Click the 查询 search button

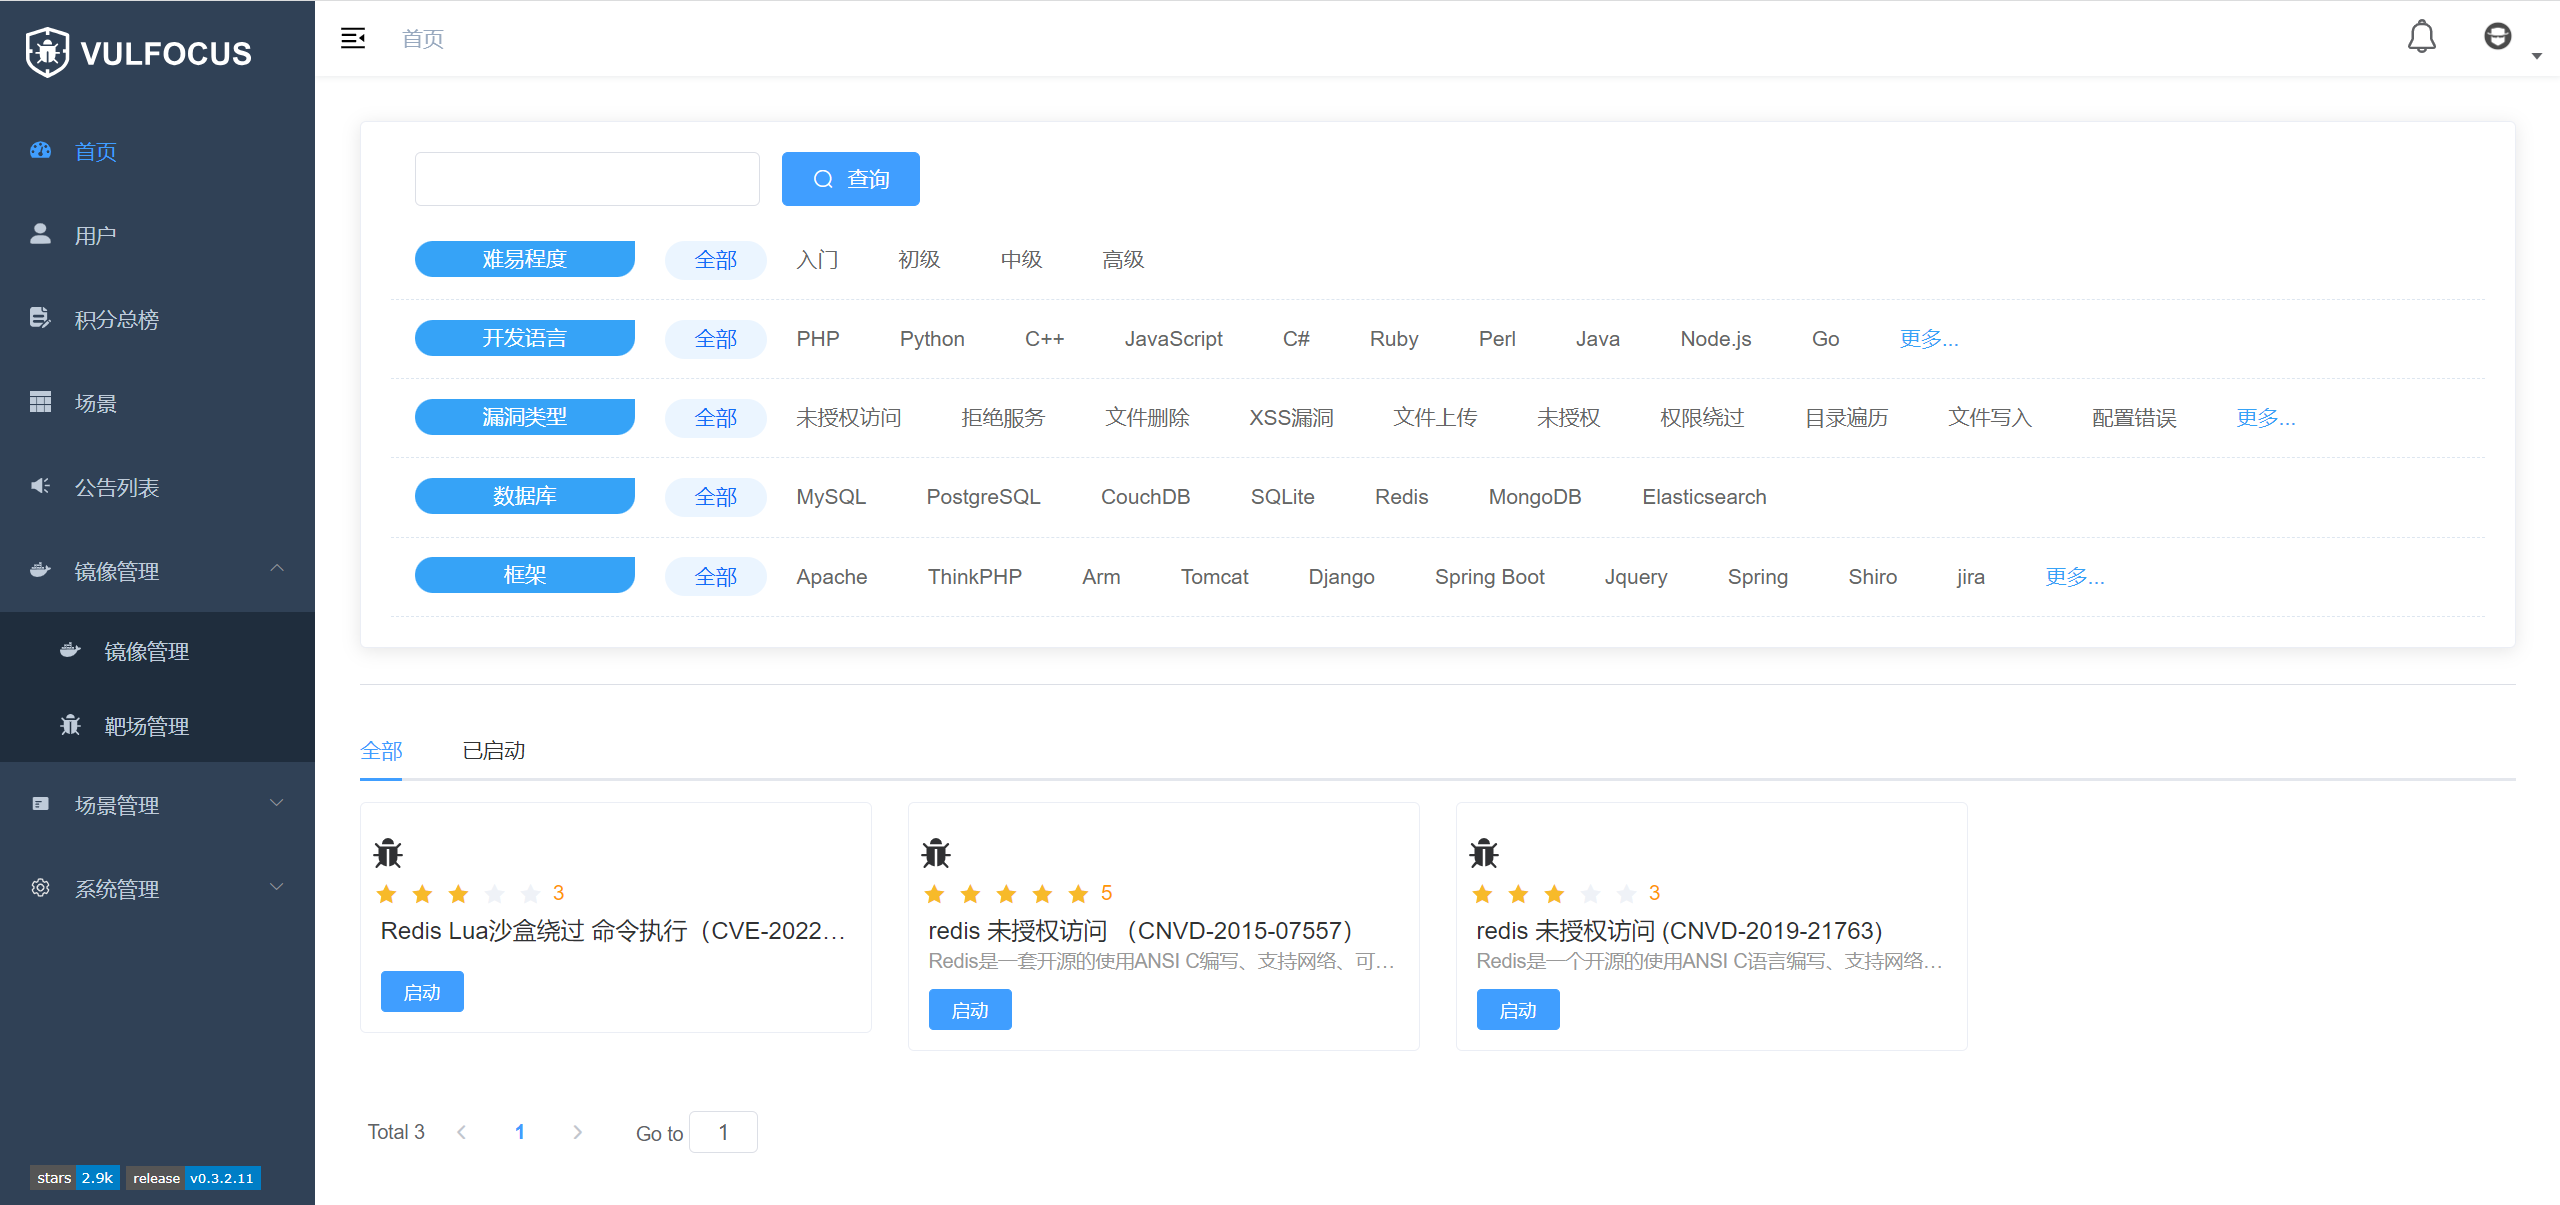tap(850, 179)
